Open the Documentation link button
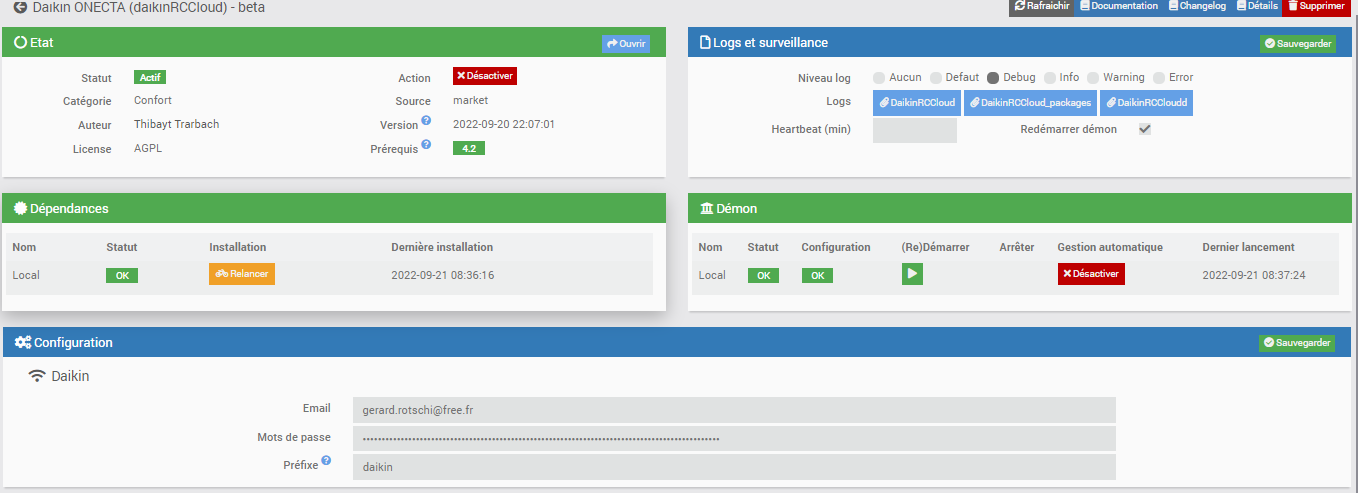The width and height of the screenshot is (1358, 493). [x=1119, y=6]
